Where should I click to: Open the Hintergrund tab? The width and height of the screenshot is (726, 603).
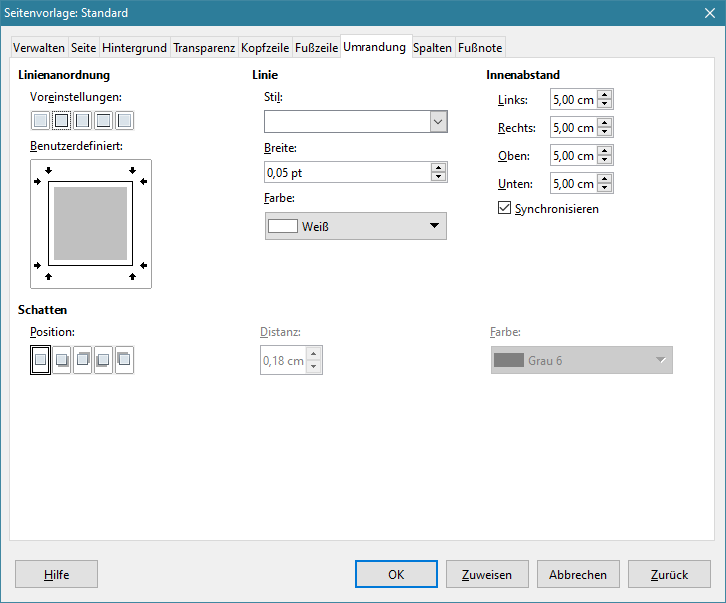[x=134, y=48]
